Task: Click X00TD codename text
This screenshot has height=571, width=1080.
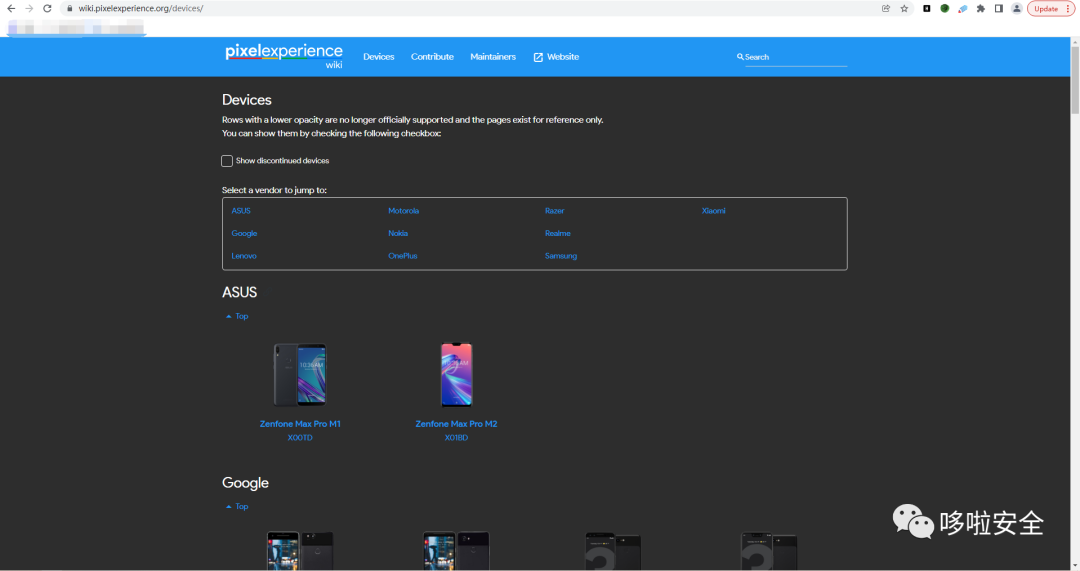Action: coord(300,437)
